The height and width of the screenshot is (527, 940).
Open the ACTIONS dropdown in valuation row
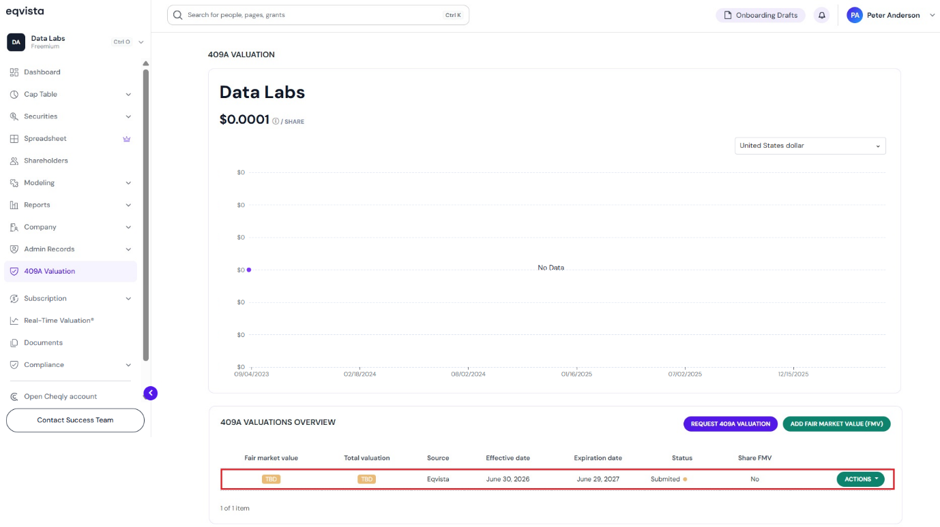(x=860, y=479)
